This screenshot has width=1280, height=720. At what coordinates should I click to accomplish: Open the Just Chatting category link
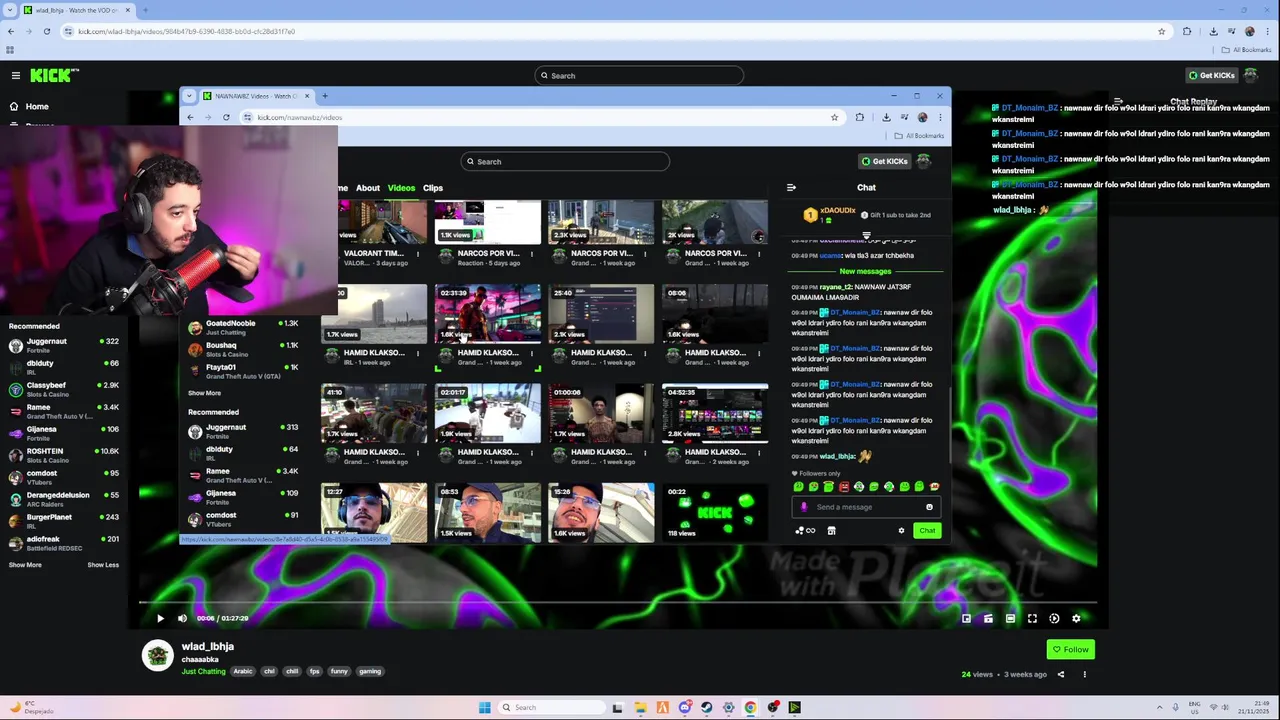[x=203, y=671]
